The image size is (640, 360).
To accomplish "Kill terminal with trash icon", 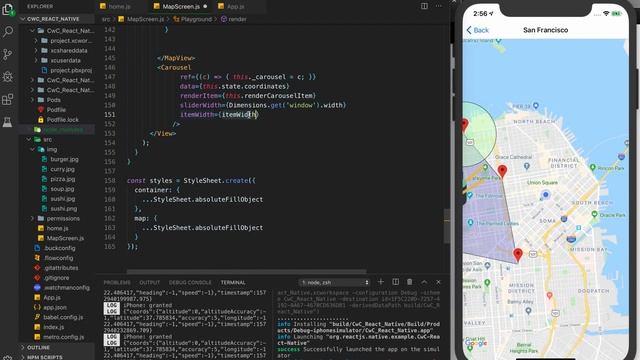I will point(409,282).
